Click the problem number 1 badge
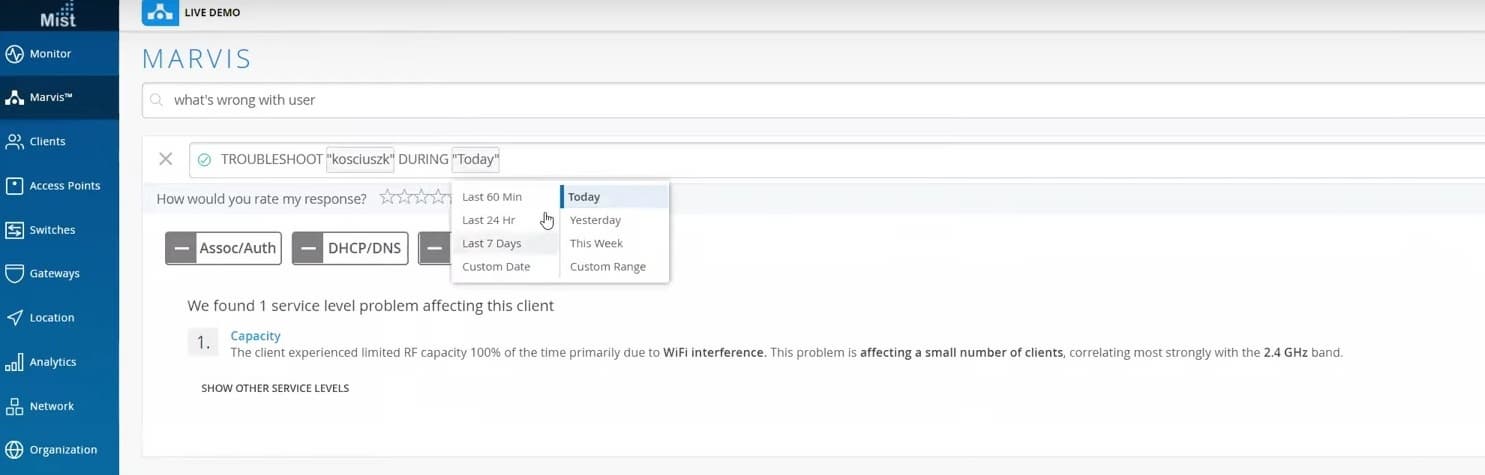1485x475 pixels. [203, 343]
